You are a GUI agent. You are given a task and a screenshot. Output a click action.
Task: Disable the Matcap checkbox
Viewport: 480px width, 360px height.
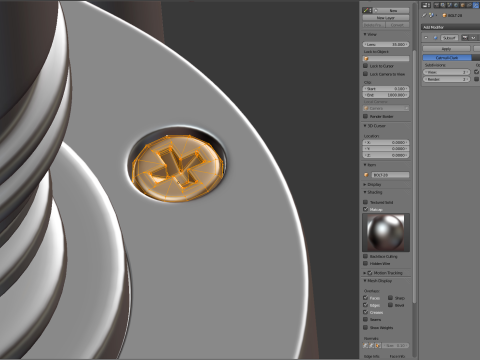(x=365, y=209)
